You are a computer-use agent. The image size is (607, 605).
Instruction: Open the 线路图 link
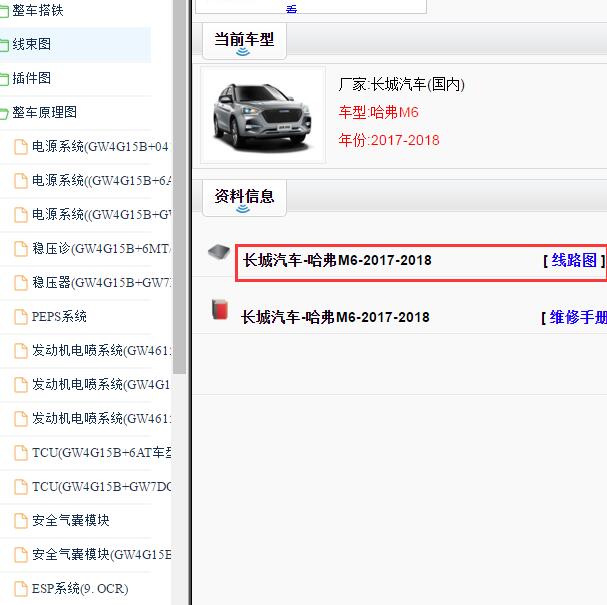tap(574, 261)
